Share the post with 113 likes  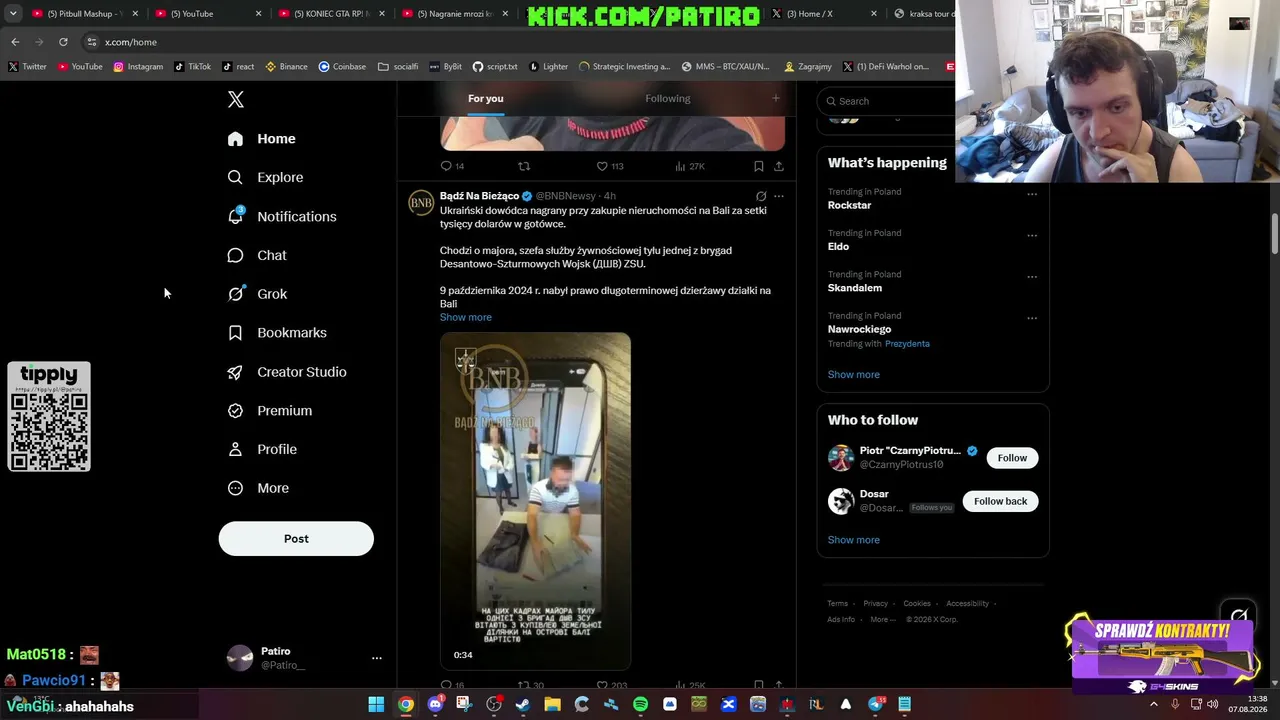click(x=779, y=166)
